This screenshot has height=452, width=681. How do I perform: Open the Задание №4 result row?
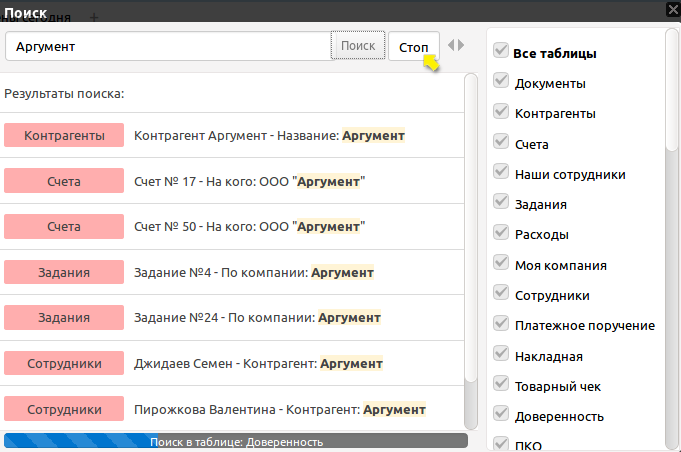253,272
